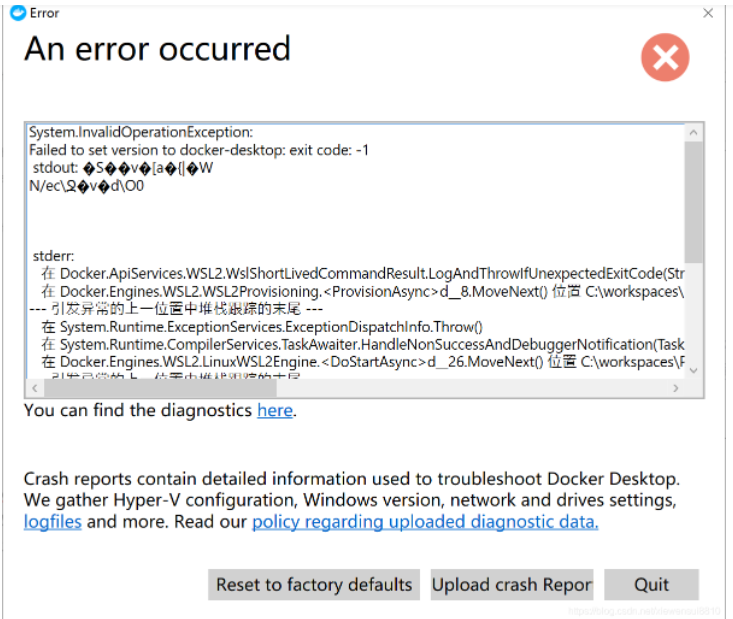The width and height of the screenshot is (733, 619).
Task: Open the diagnostics 'here' link
Action: tap(275, 410)
